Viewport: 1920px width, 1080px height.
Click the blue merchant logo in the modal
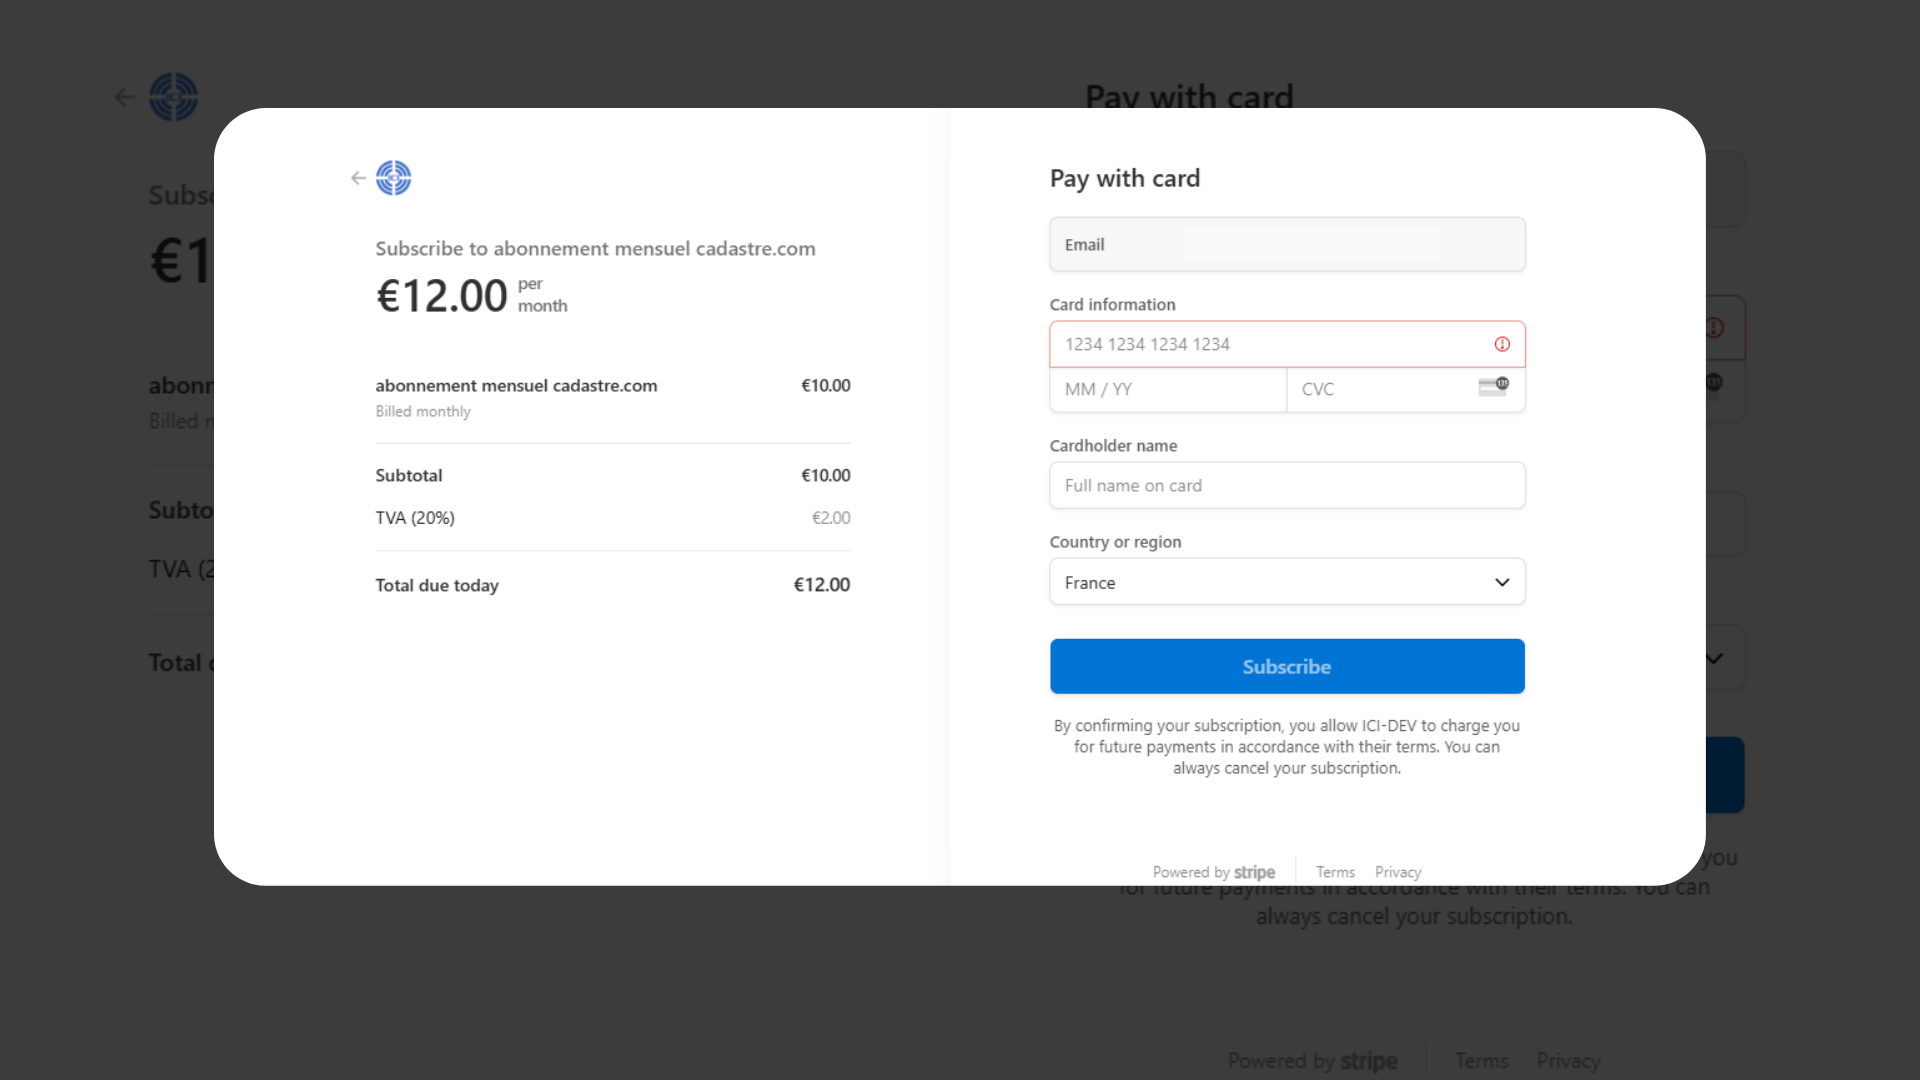point(393,178)
